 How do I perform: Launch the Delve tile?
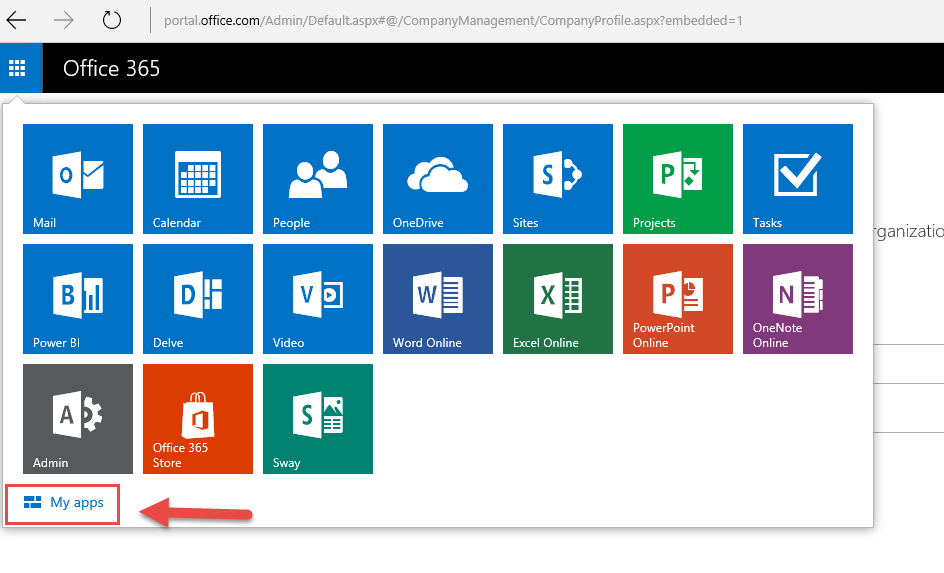[197, 299]
